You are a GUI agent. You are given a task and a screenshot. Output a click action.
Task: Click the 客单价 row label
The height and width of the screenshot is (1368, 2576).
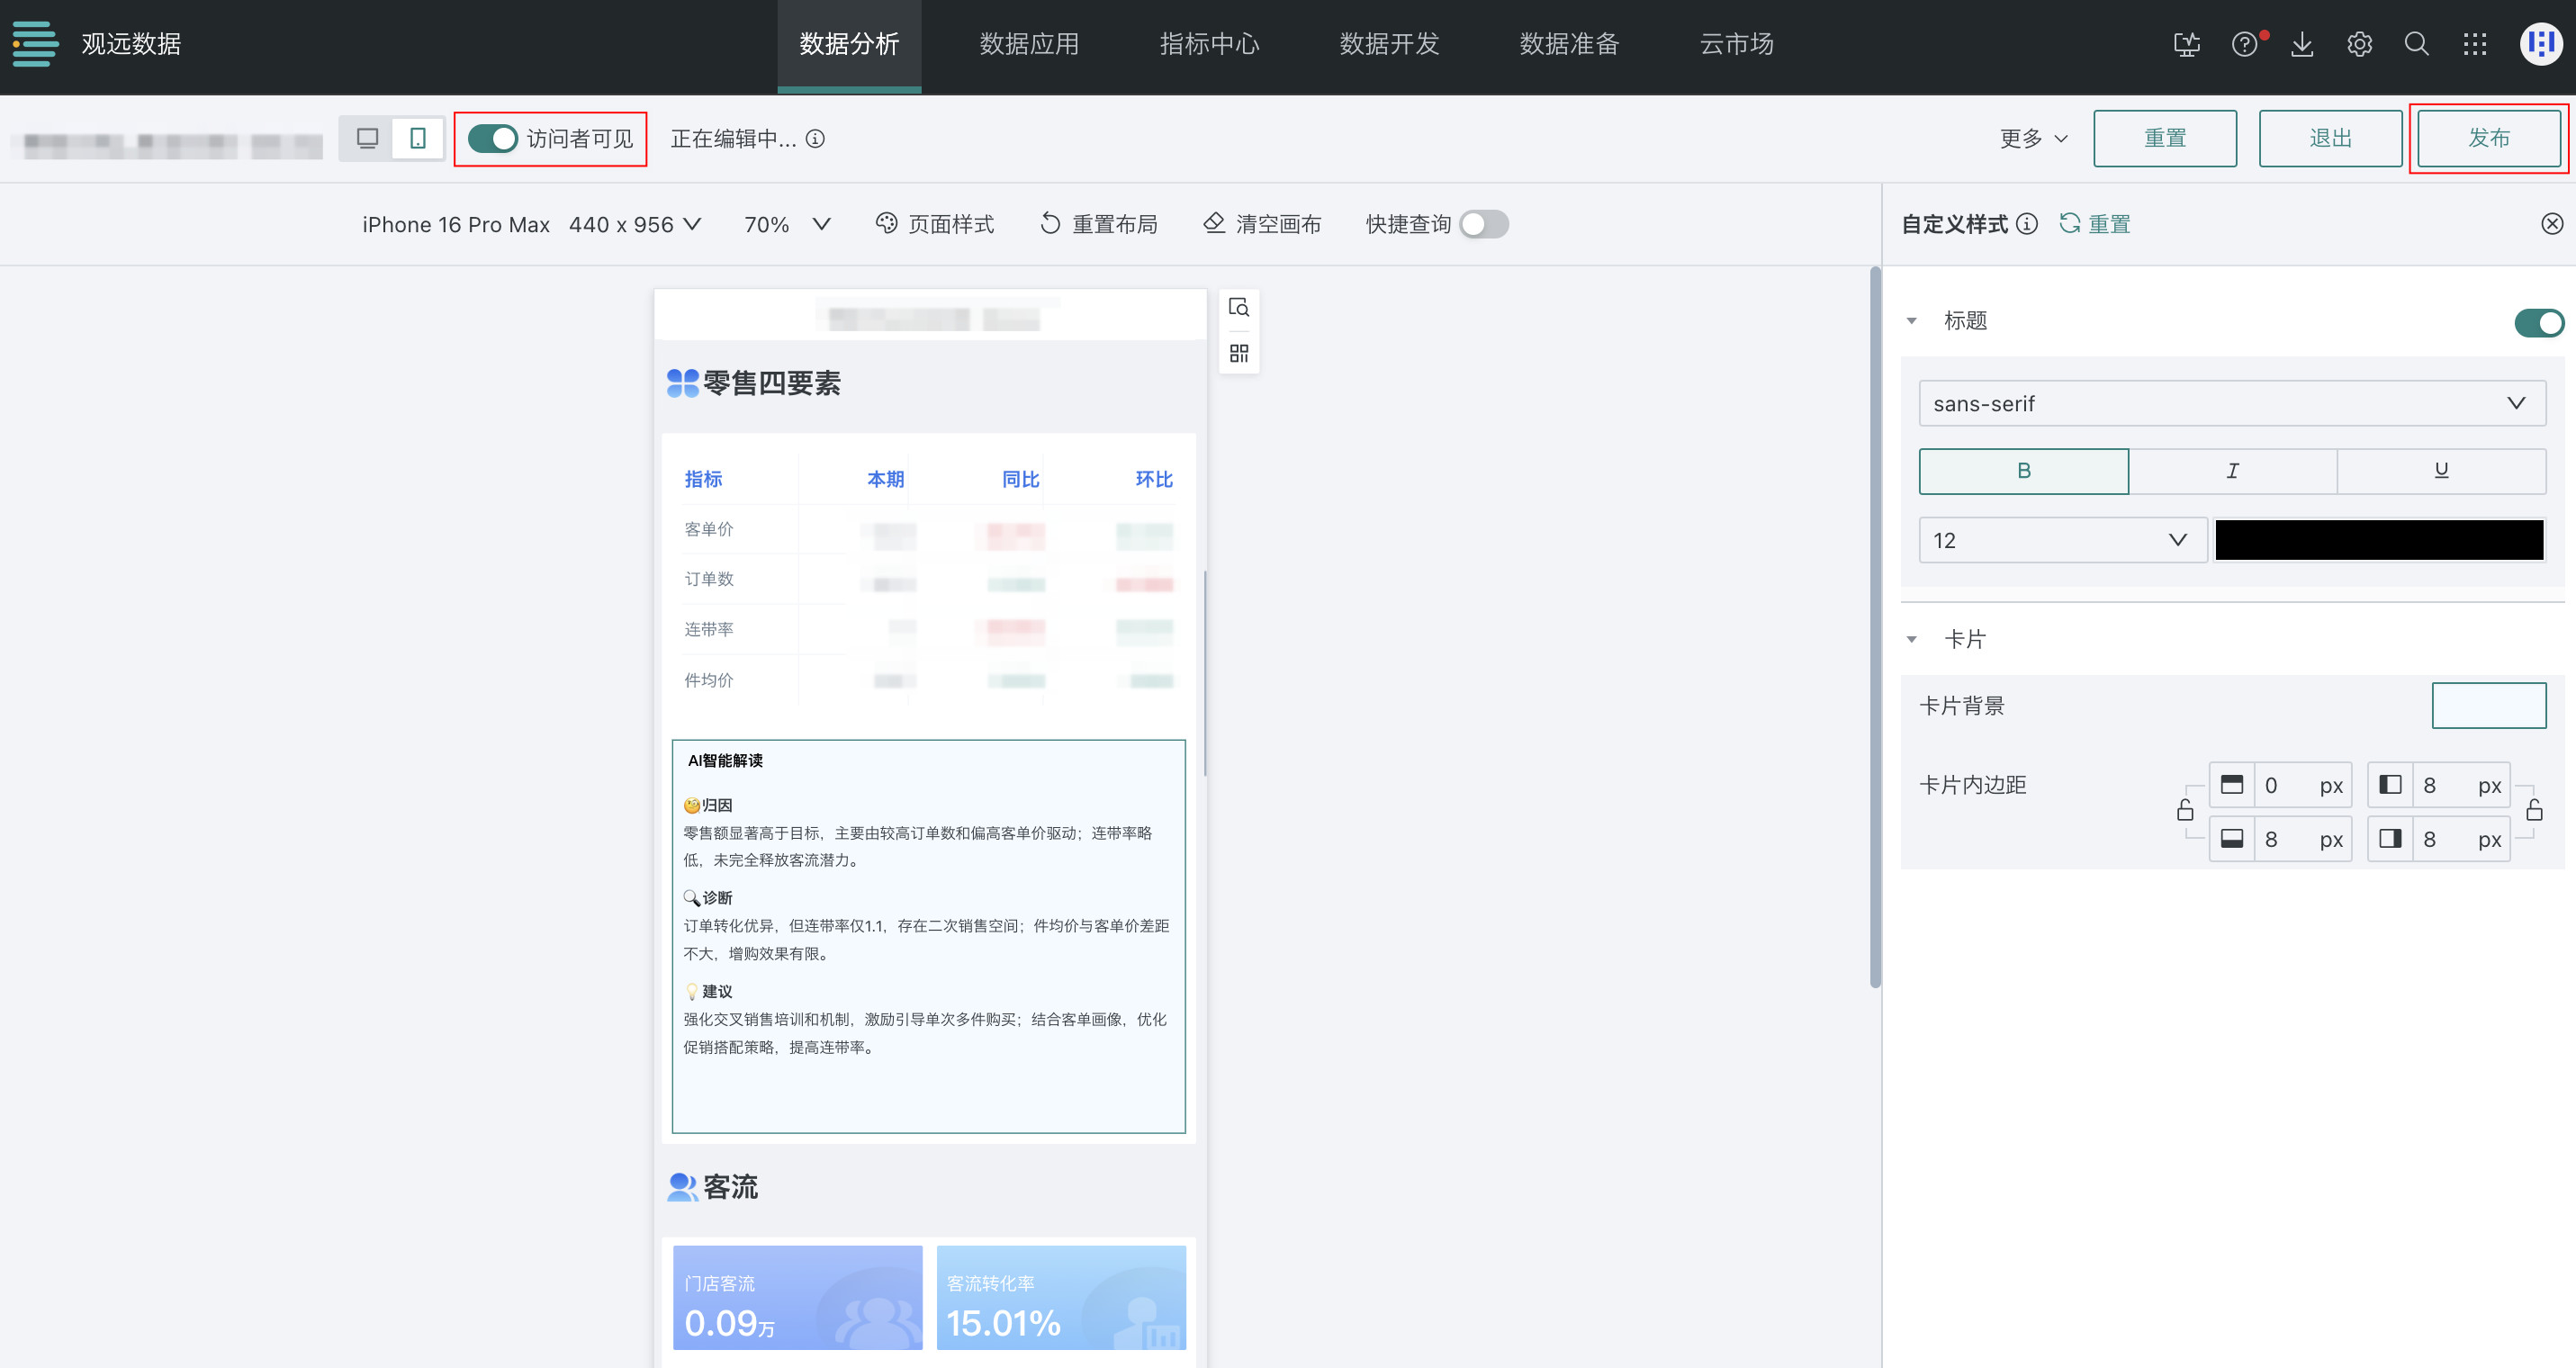point(708,529)
